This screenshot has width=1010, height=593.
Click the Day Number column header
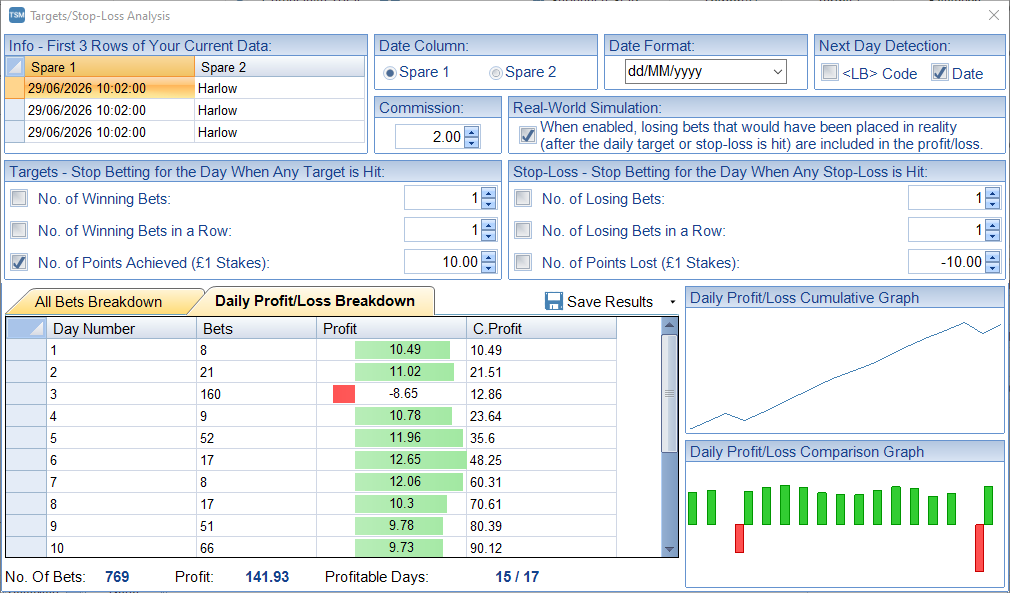point(122,328)
